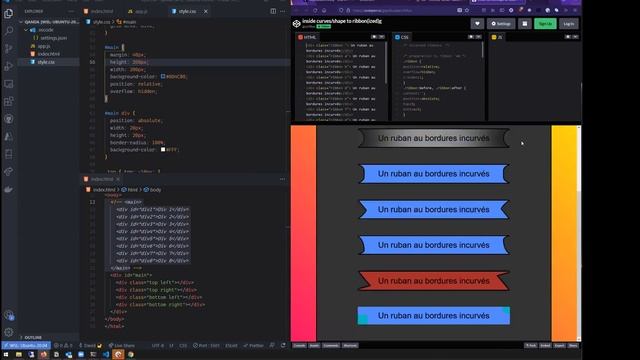Screen dimensions: 640x360
Task: Open the Explorer view in VS Code activity bar
Action: coord(9,13)
